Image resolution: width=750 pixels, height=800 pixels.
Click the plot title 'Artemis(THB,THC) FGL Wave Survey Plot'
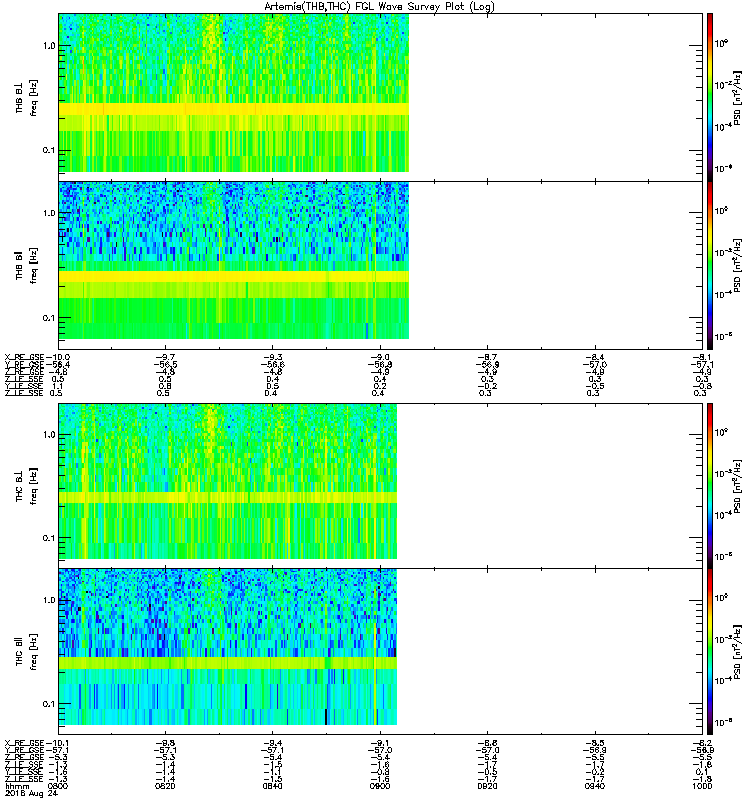coord(379,7)
